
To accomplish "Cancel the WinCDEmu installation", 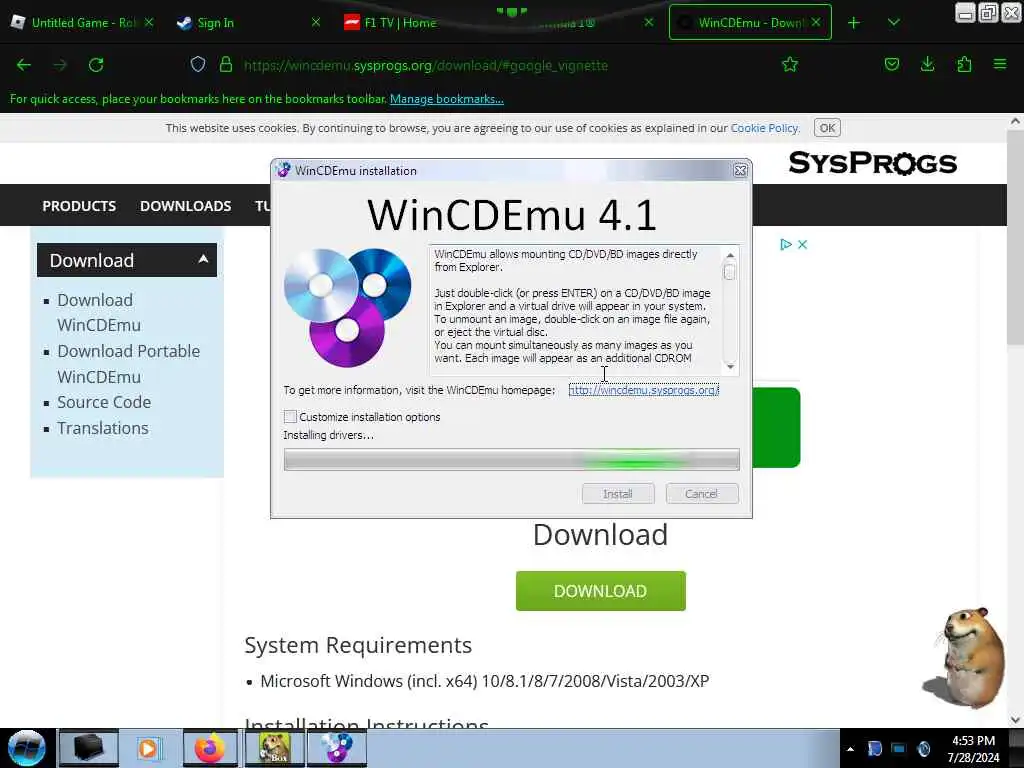I will 701,494.
